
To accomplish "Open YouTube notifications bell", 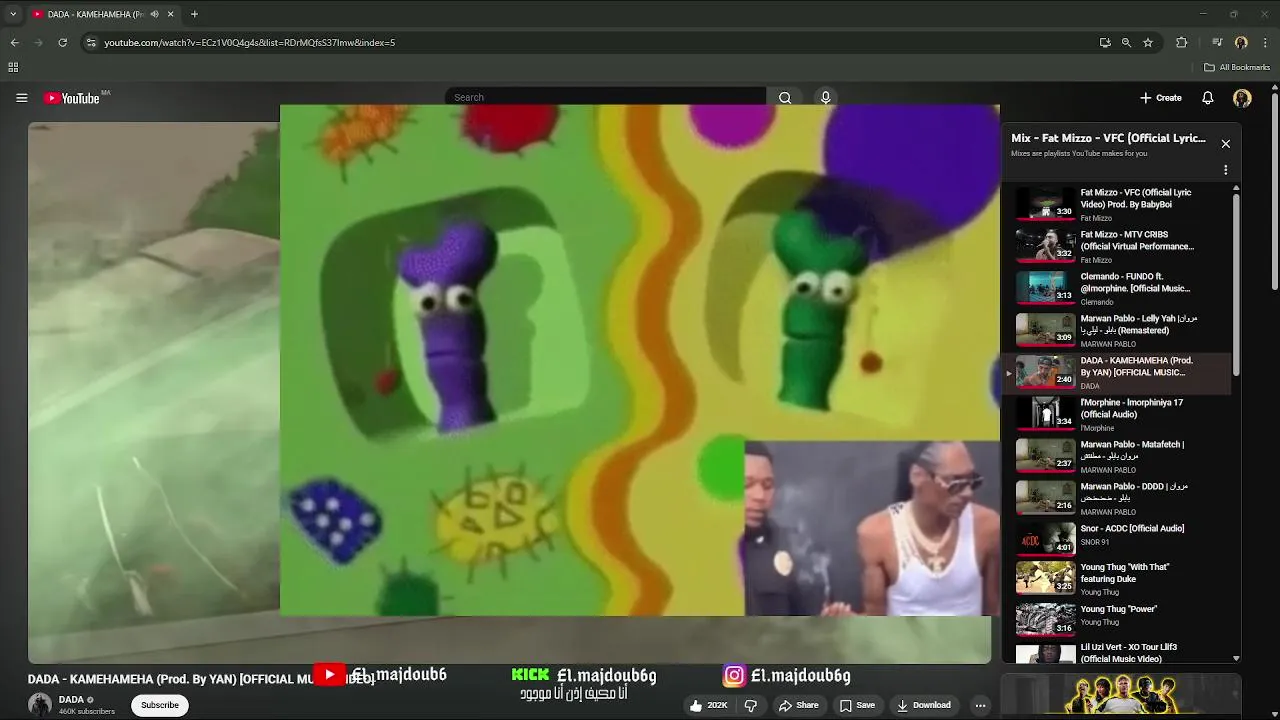I will [x=1207, y=98].
